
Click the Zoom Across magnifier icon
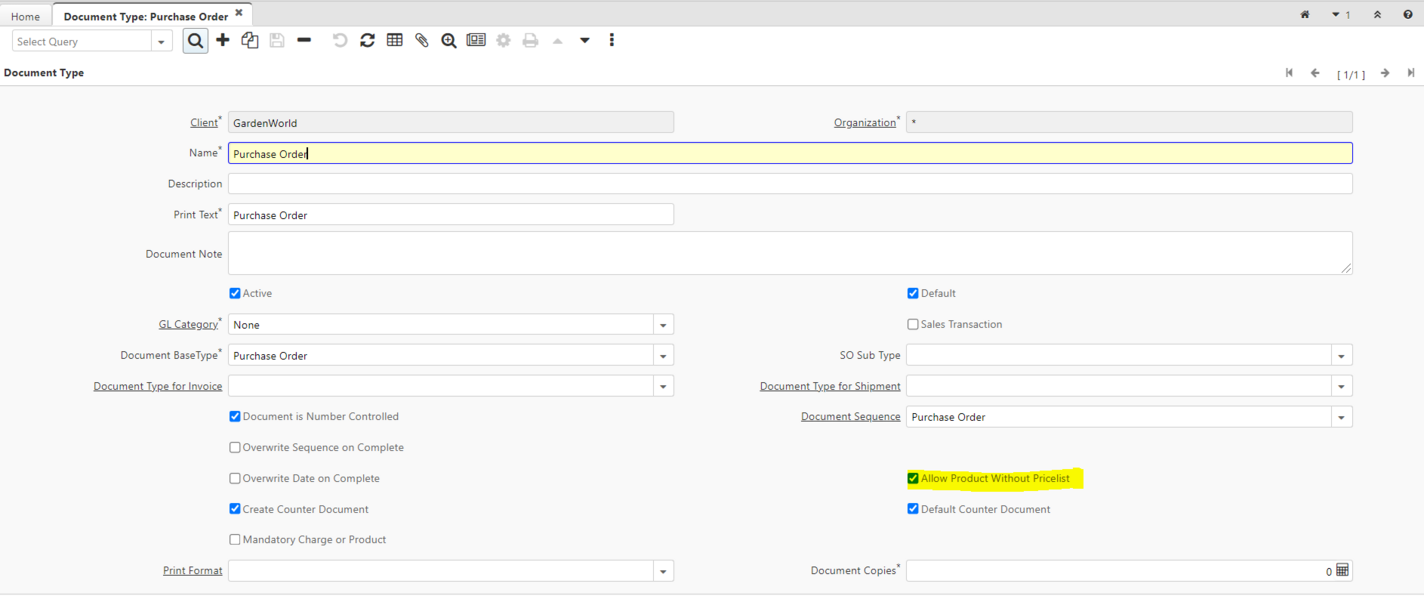pyautogui.click(x=449, y=40)
